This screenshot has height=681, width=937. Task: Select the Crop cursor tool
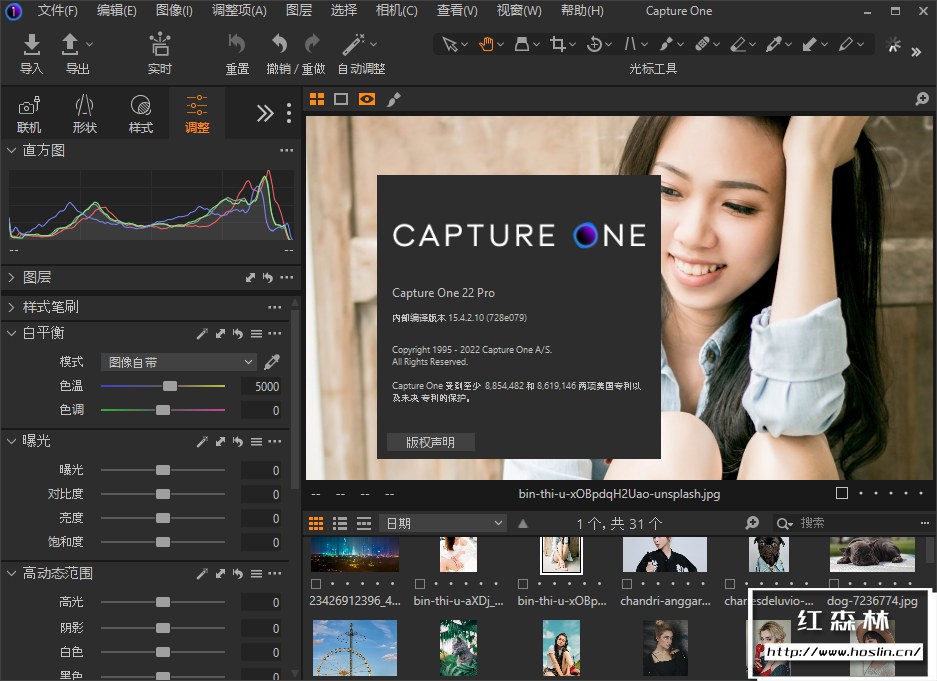coord(558,44)
